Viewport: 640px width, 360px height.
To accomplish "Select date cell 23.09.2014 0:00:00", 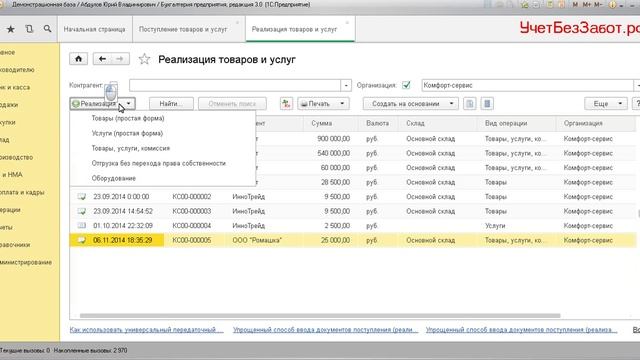I will (121, 197).
